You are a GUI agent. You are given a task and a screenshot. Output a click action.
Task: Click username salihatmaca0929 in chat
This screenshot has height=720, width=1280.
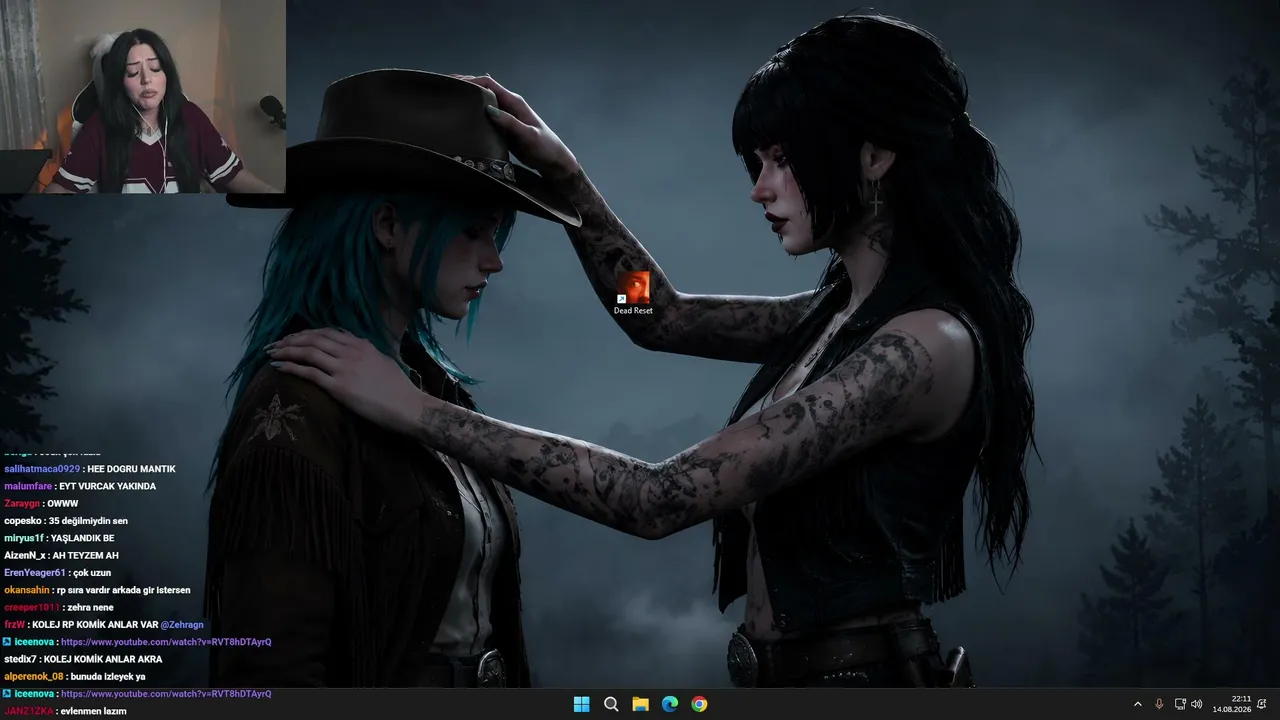pyautogui.click(x=42, y=469)
